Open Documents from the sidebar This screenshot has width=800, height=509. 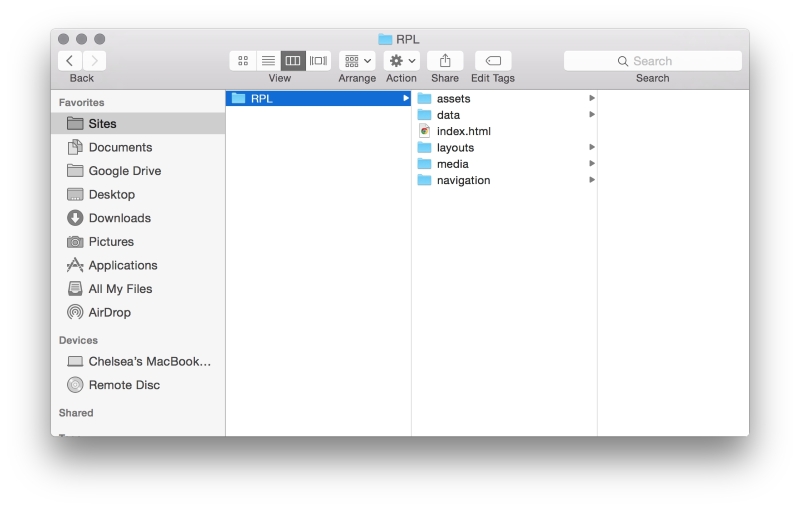click(138, 147)
